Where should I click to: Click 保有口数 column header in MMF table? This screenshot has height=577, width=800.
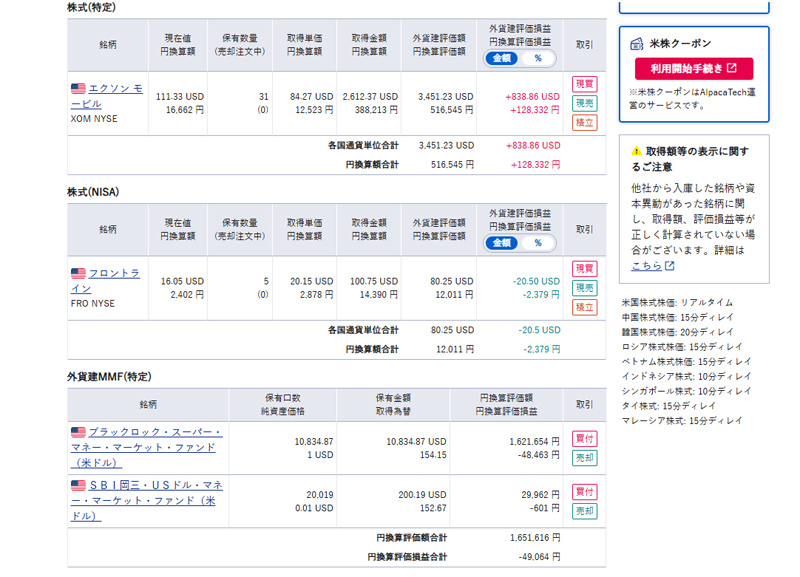(x=283, y=398)
